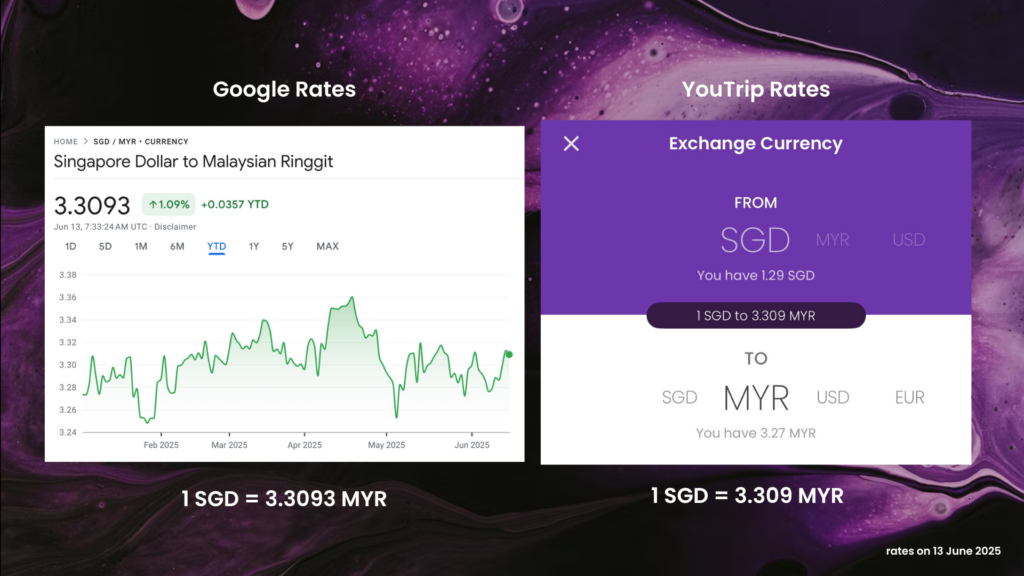Click the Feb 2025 axis label
Viewport: 1024px width, 576px height.
point(161,445)
